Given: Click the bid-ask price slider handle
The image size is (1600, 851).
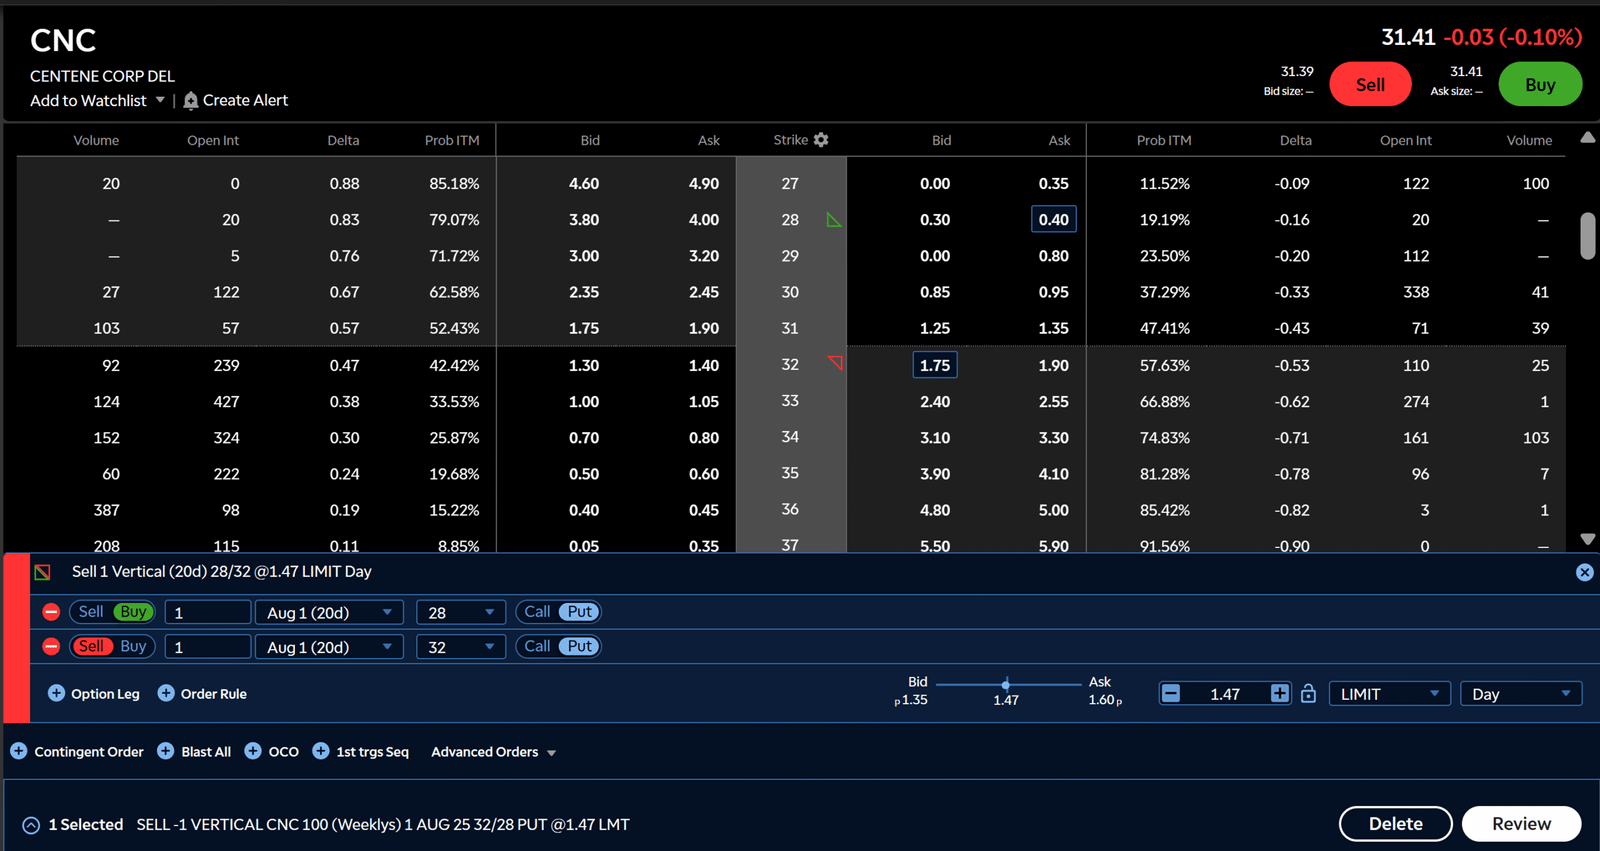Looking at the screenshot, I should click(x=1006, y=684).
